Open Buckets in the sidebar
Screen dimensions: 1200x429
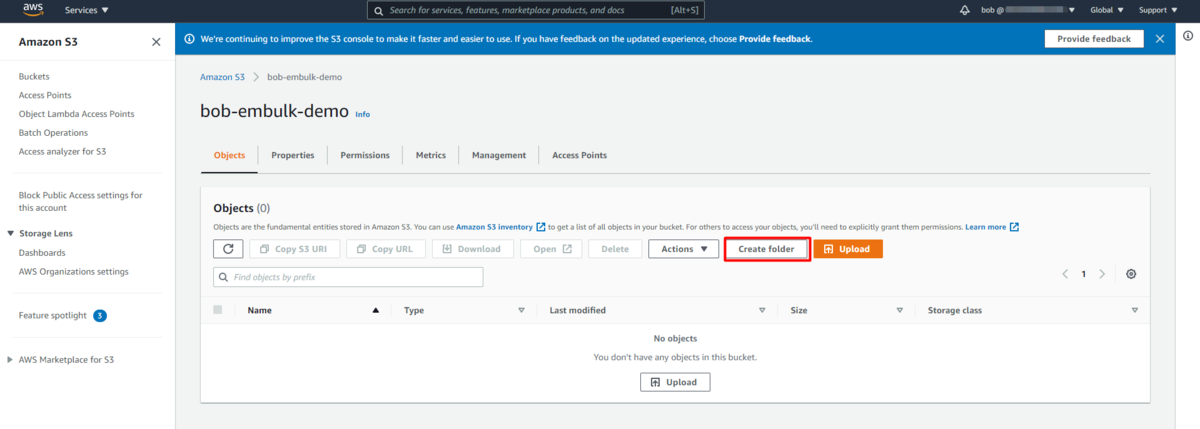pos(34,76)
